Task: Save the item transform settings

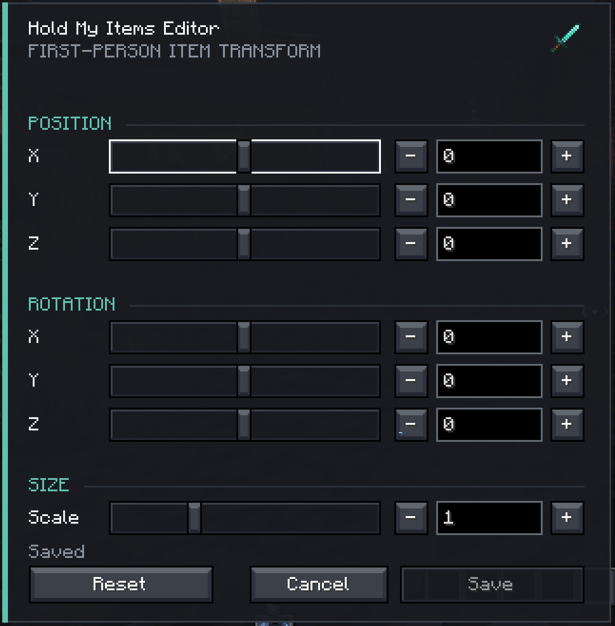Action: pos(492,584)
